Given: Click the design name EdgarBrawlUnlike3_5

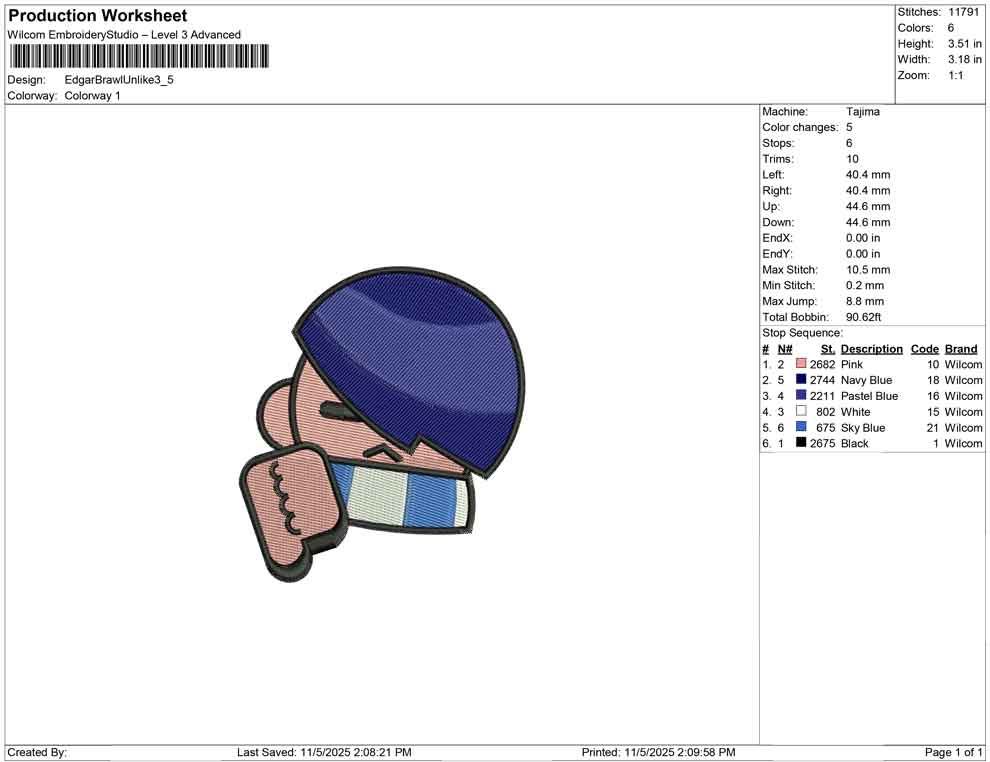Looking at the screenshot, I should click(x=119, y=80).
